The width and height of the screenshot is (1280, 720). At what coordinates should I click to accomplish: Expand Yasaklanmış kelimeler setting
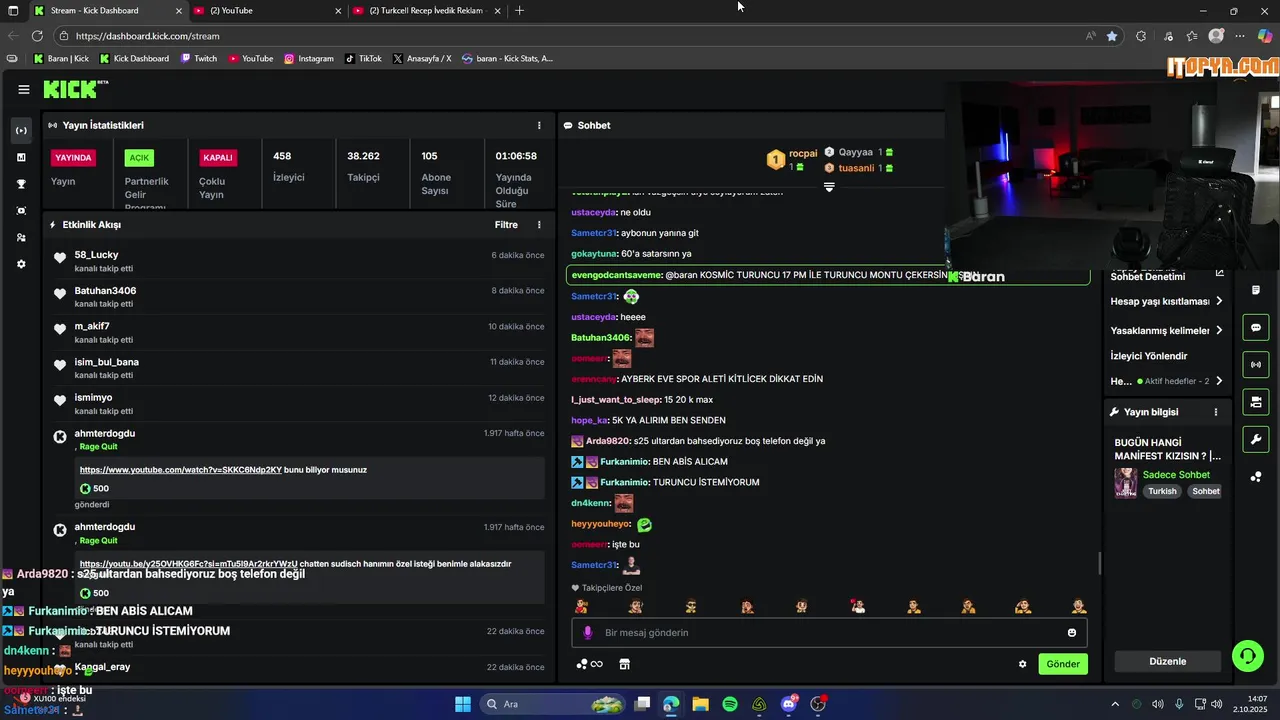(1167, 331)
